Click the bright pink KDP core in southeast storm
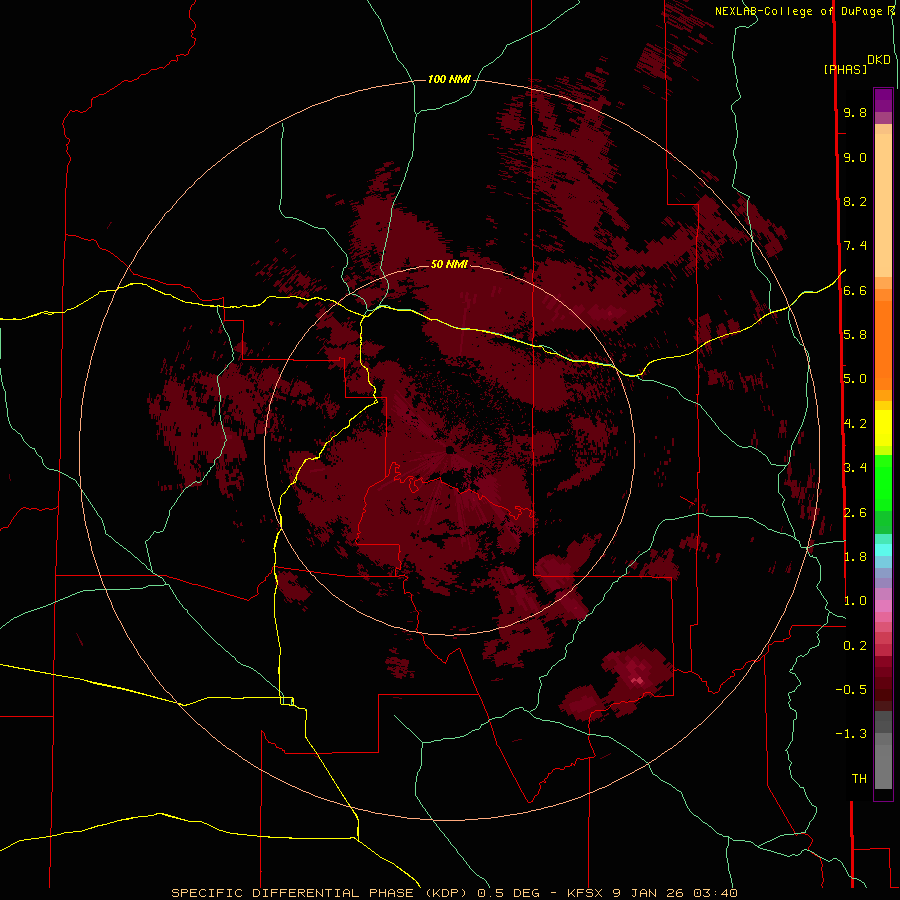The width and height of the screenshot is (900, 900). tap(637, 680)
